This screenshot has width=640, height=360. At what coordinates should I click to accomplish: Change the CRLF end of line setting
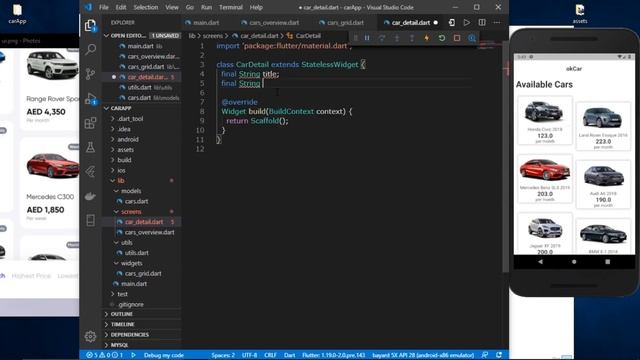click(x=271, y=355)
